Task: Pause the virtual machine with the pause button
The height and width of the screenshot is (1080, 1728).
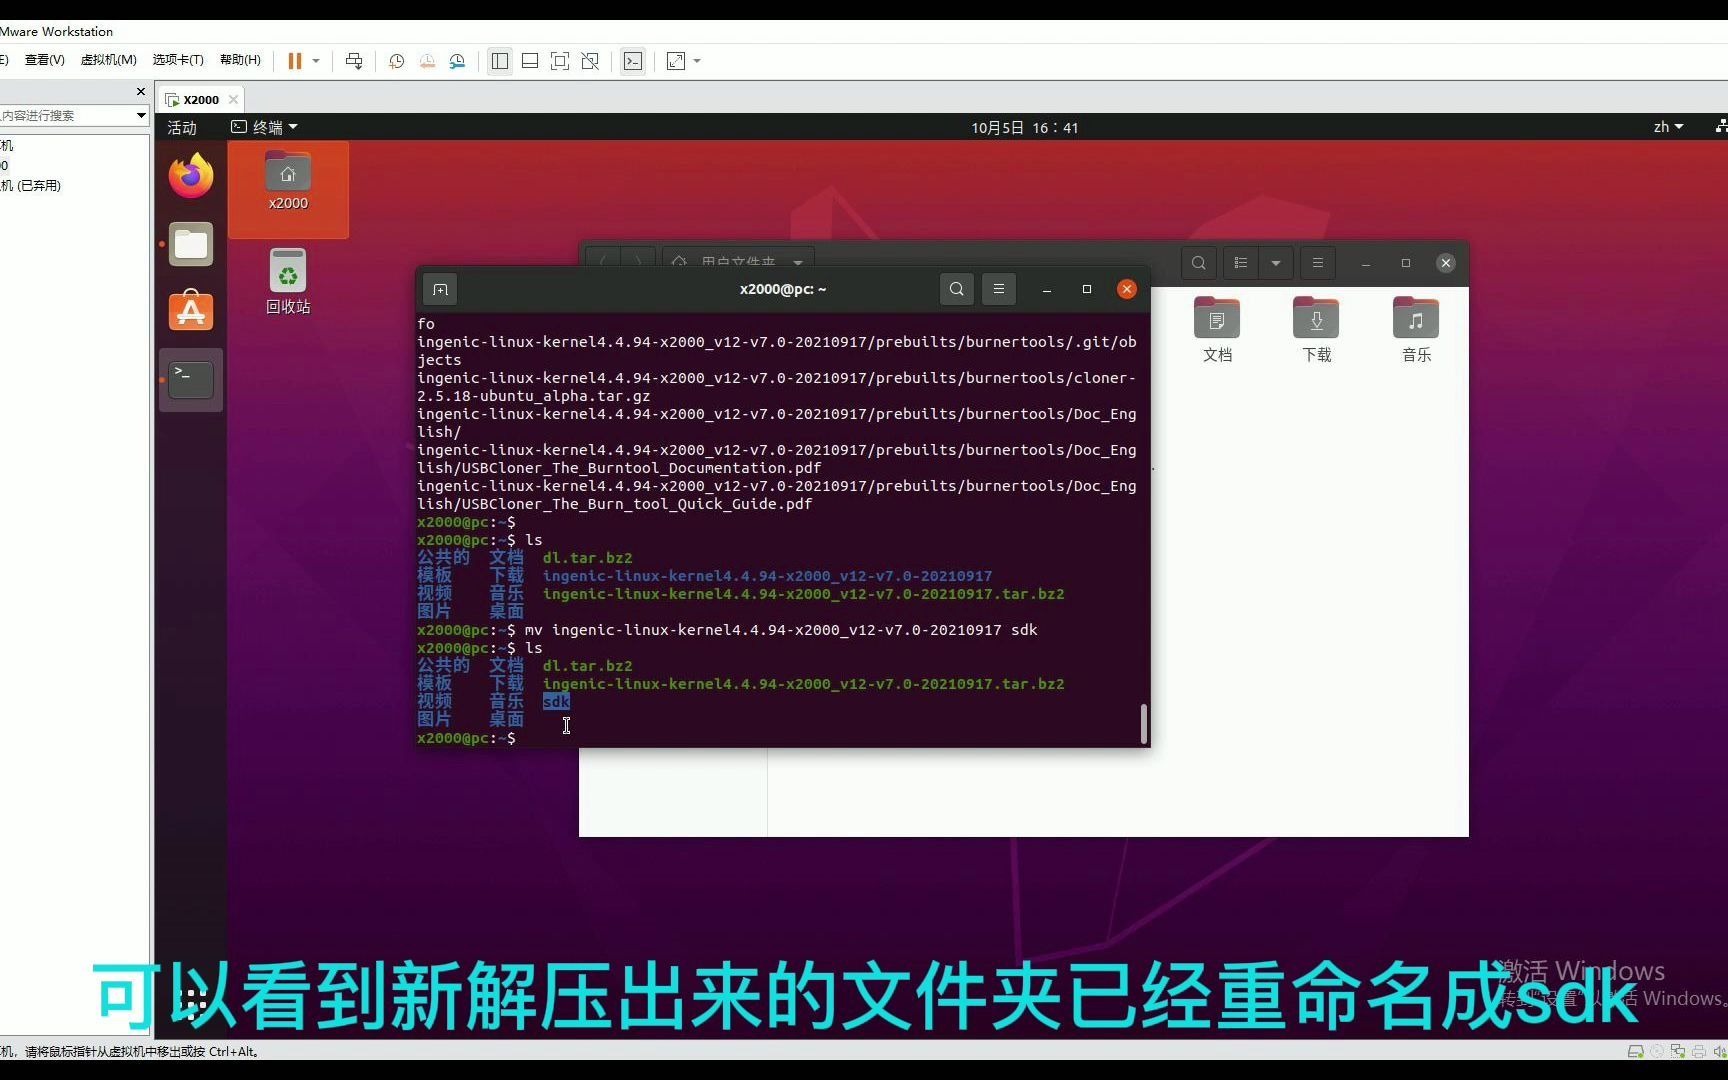Action: pyautogui.click(x=295, y=61)
